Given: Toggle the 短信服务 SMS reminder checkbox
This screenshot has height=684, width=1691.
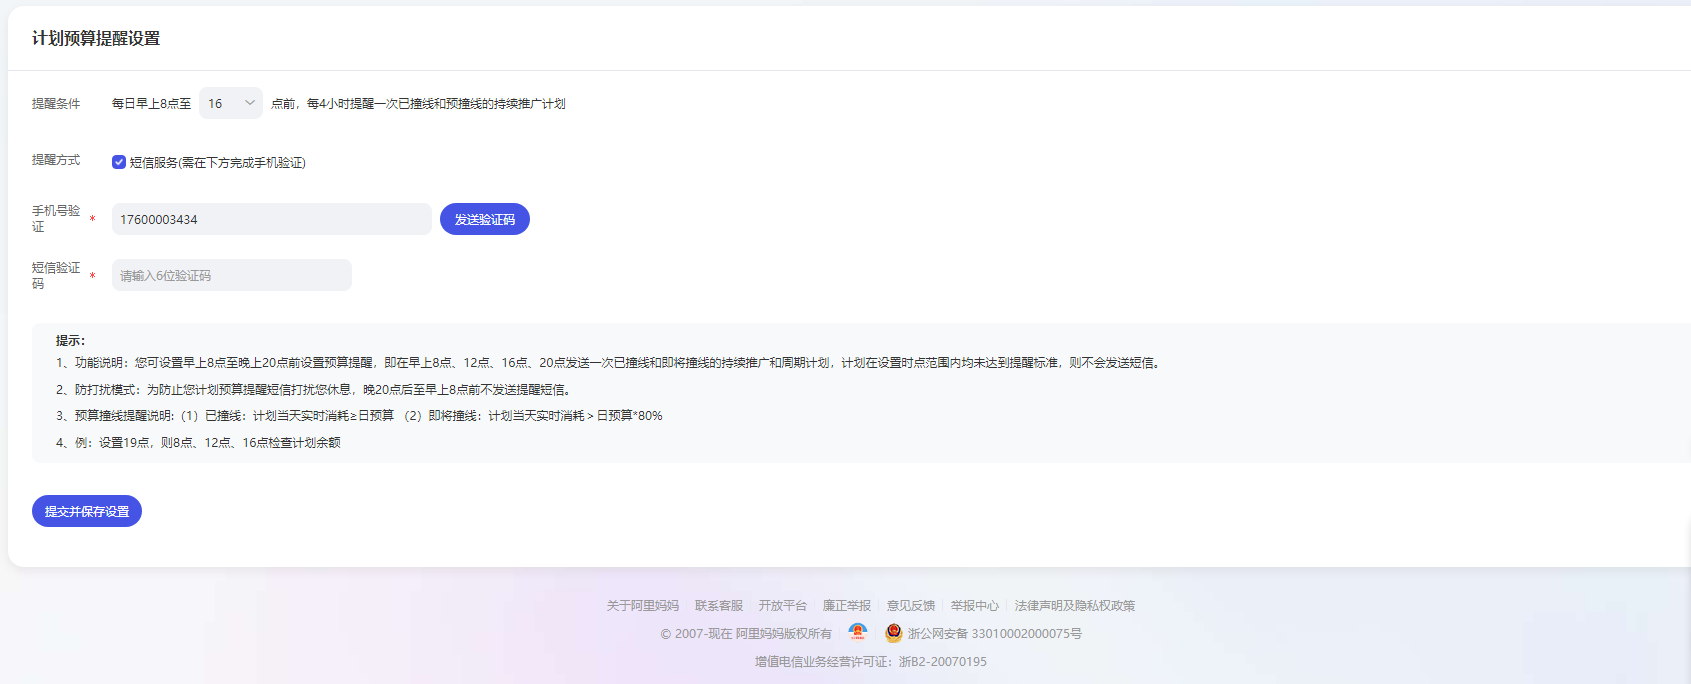Looking at the screenshot, I should click(x=119, y=162).
